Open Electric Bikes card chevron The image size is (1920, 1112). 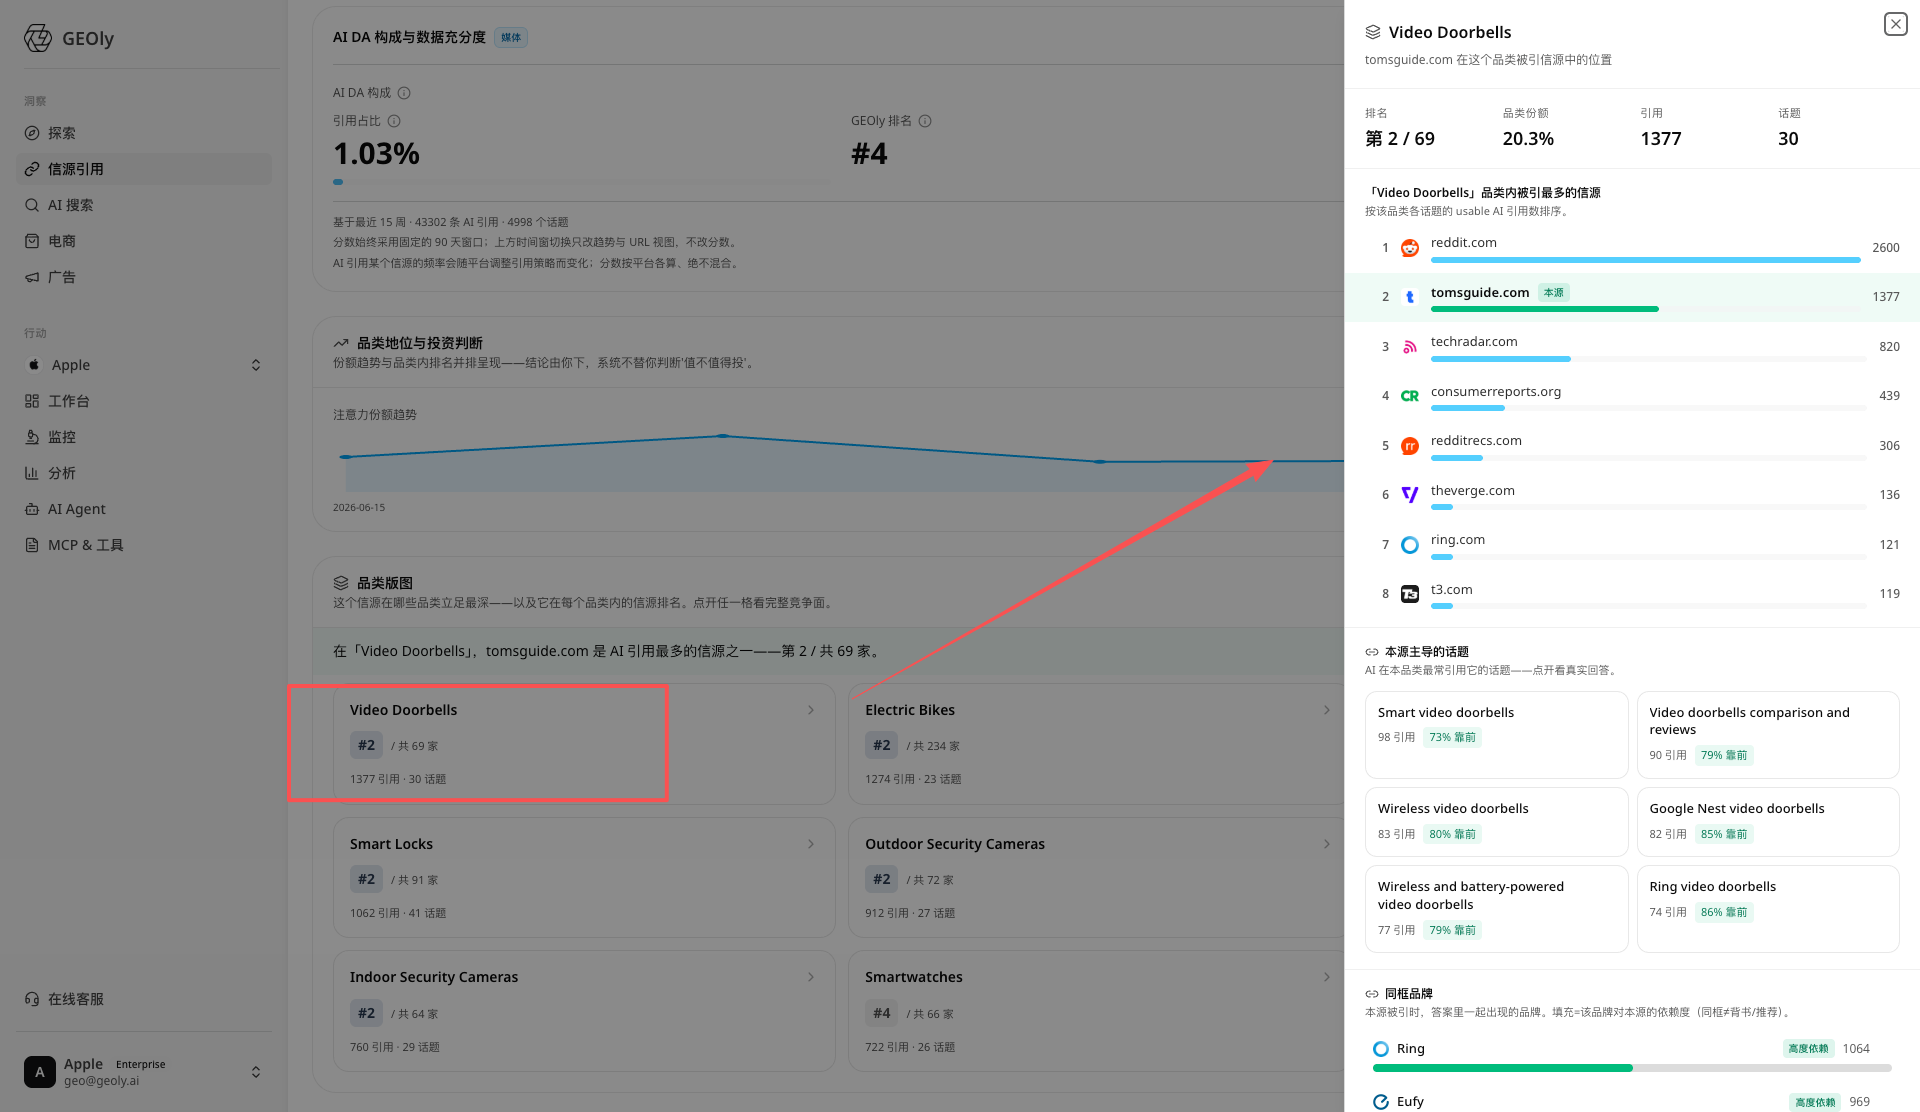click(x=1327, y=710)
